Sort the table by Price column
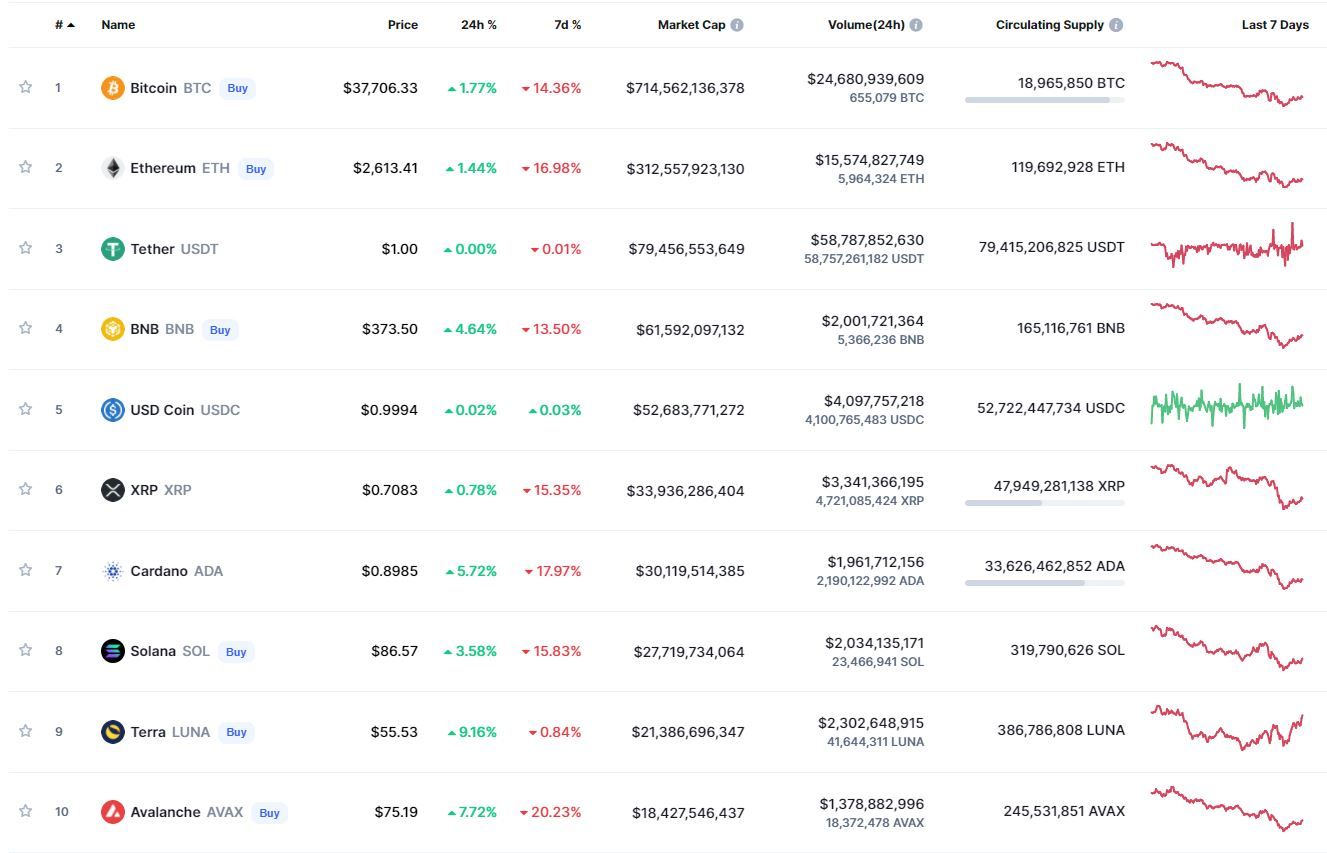Viewport: 1327px width, 853px height. [x=402, y=25]
